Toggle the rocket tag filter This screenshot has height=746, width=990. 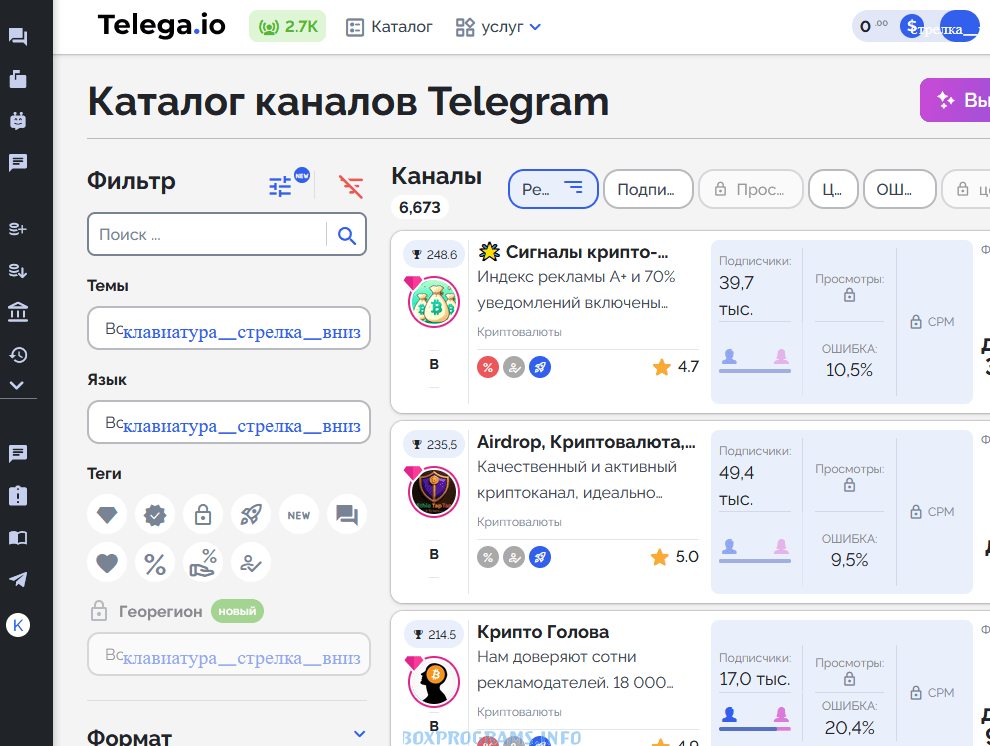click(x=251, y=515)
